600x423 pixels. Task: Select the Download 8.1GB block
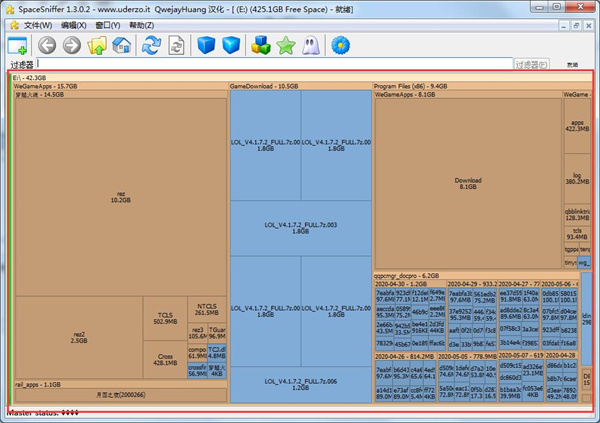[468, 183]
